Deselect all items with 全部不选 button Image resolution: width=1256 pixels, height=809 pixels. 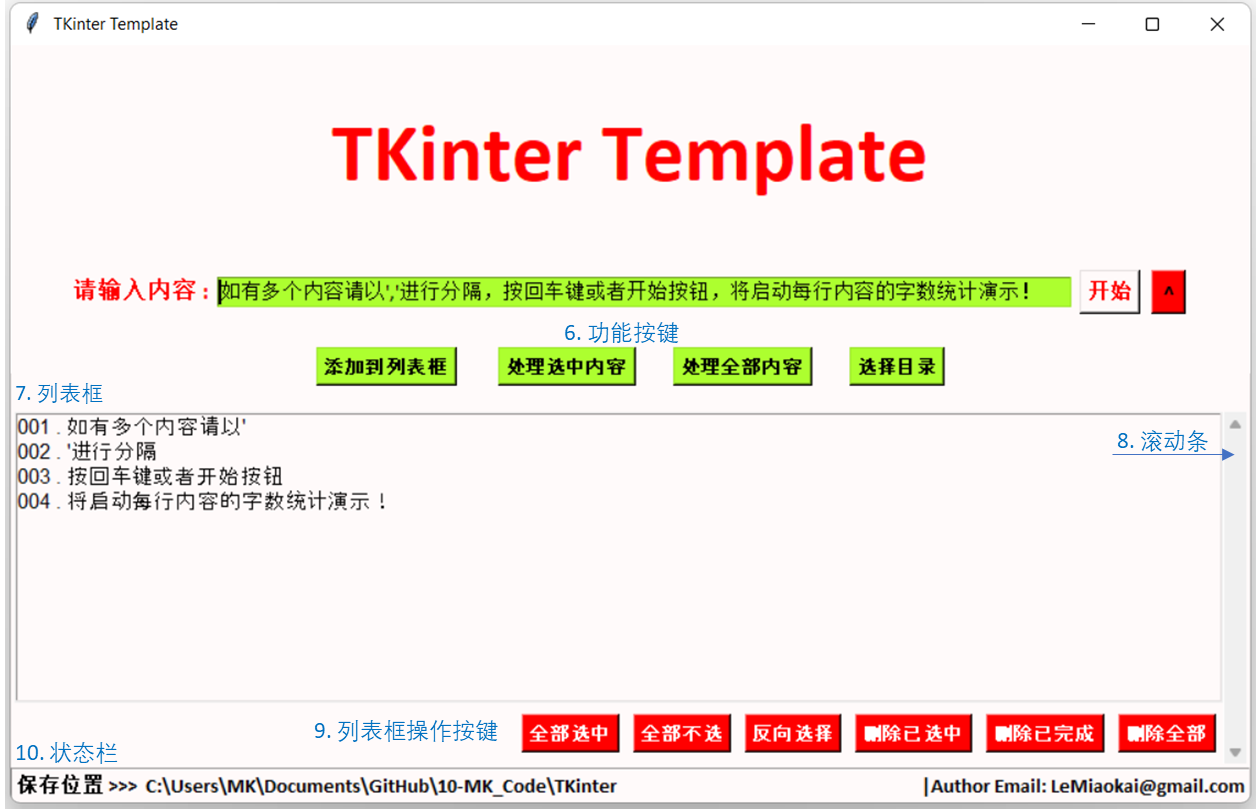(x=682, y=732)
